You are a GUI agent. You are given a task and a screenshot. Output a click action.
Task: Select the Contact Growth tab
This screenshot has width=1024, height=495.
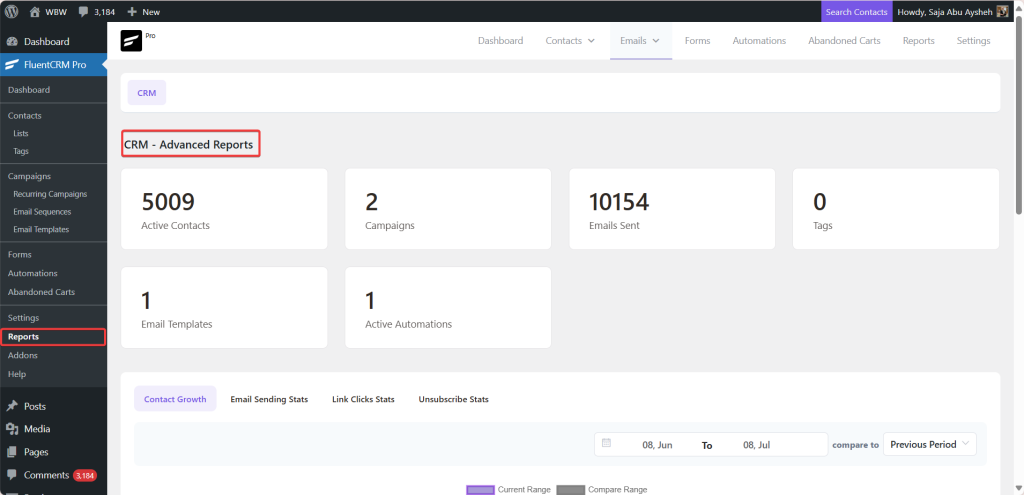pos(175,399)
